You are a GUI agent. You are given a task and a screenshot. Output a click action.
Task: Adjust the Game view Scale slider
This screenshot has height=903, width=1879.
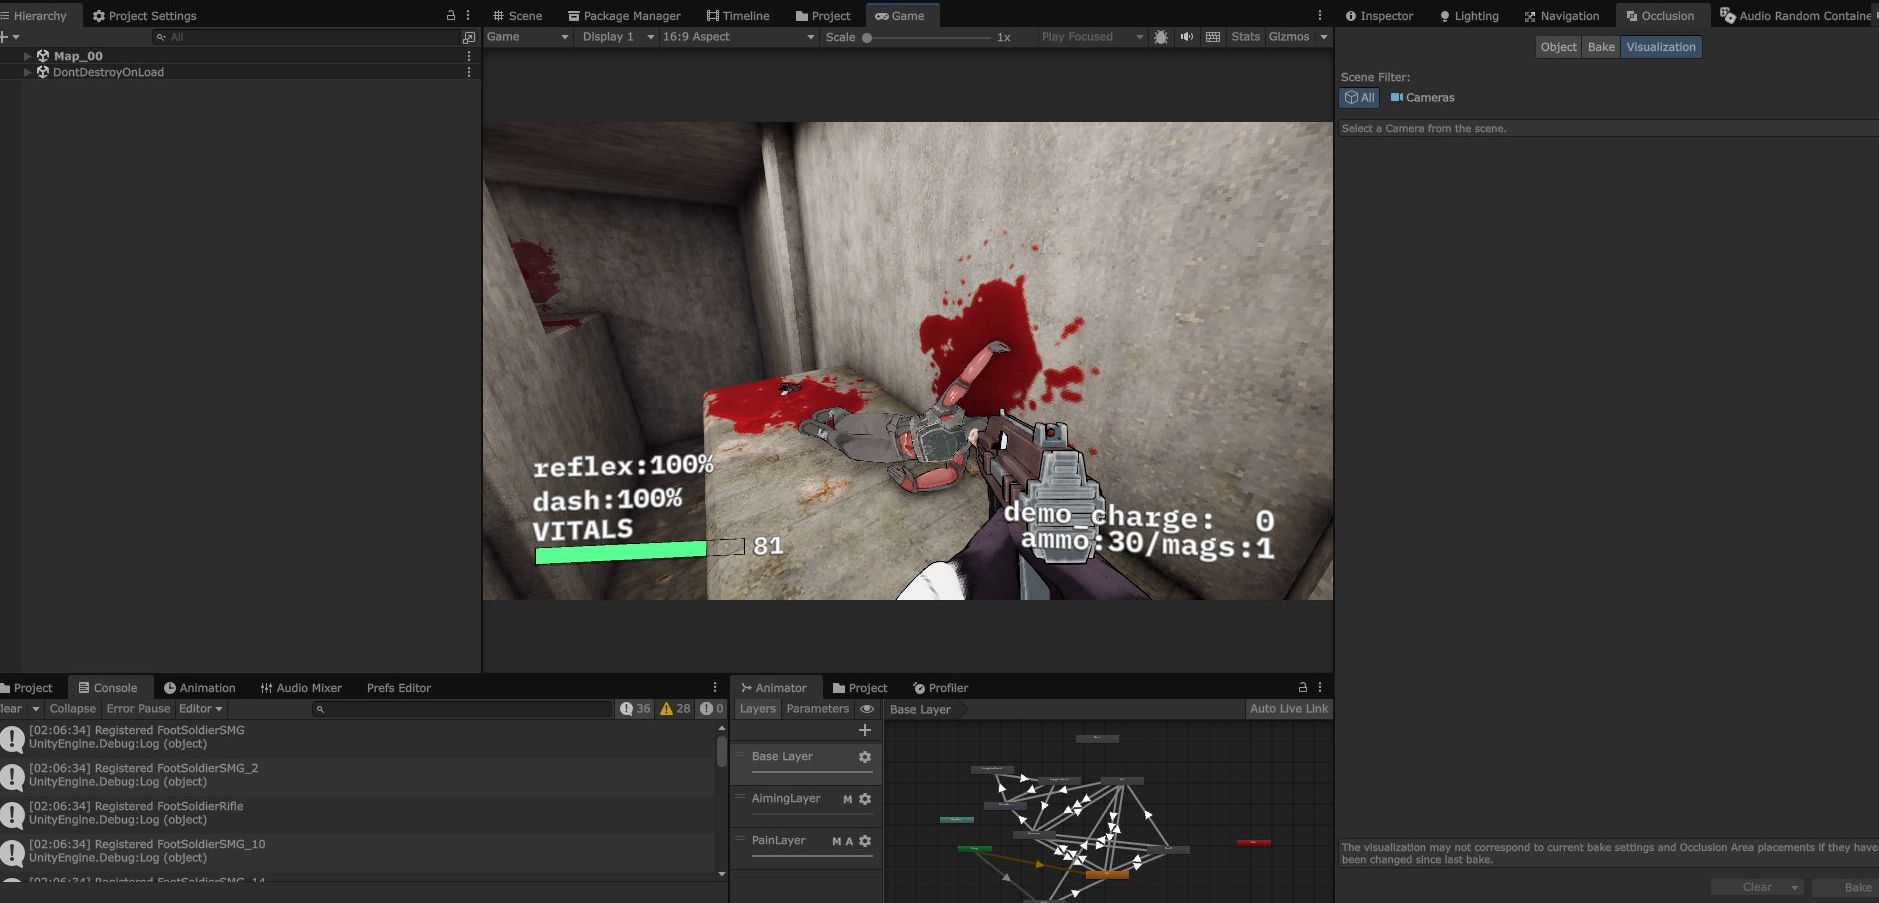coord(928,37)
